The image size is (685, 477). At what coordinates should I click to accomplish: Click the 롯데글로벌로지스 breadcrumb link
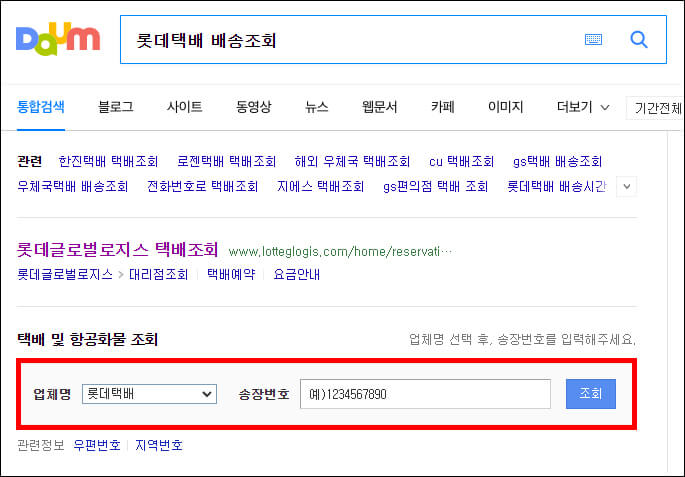[65, 274]
